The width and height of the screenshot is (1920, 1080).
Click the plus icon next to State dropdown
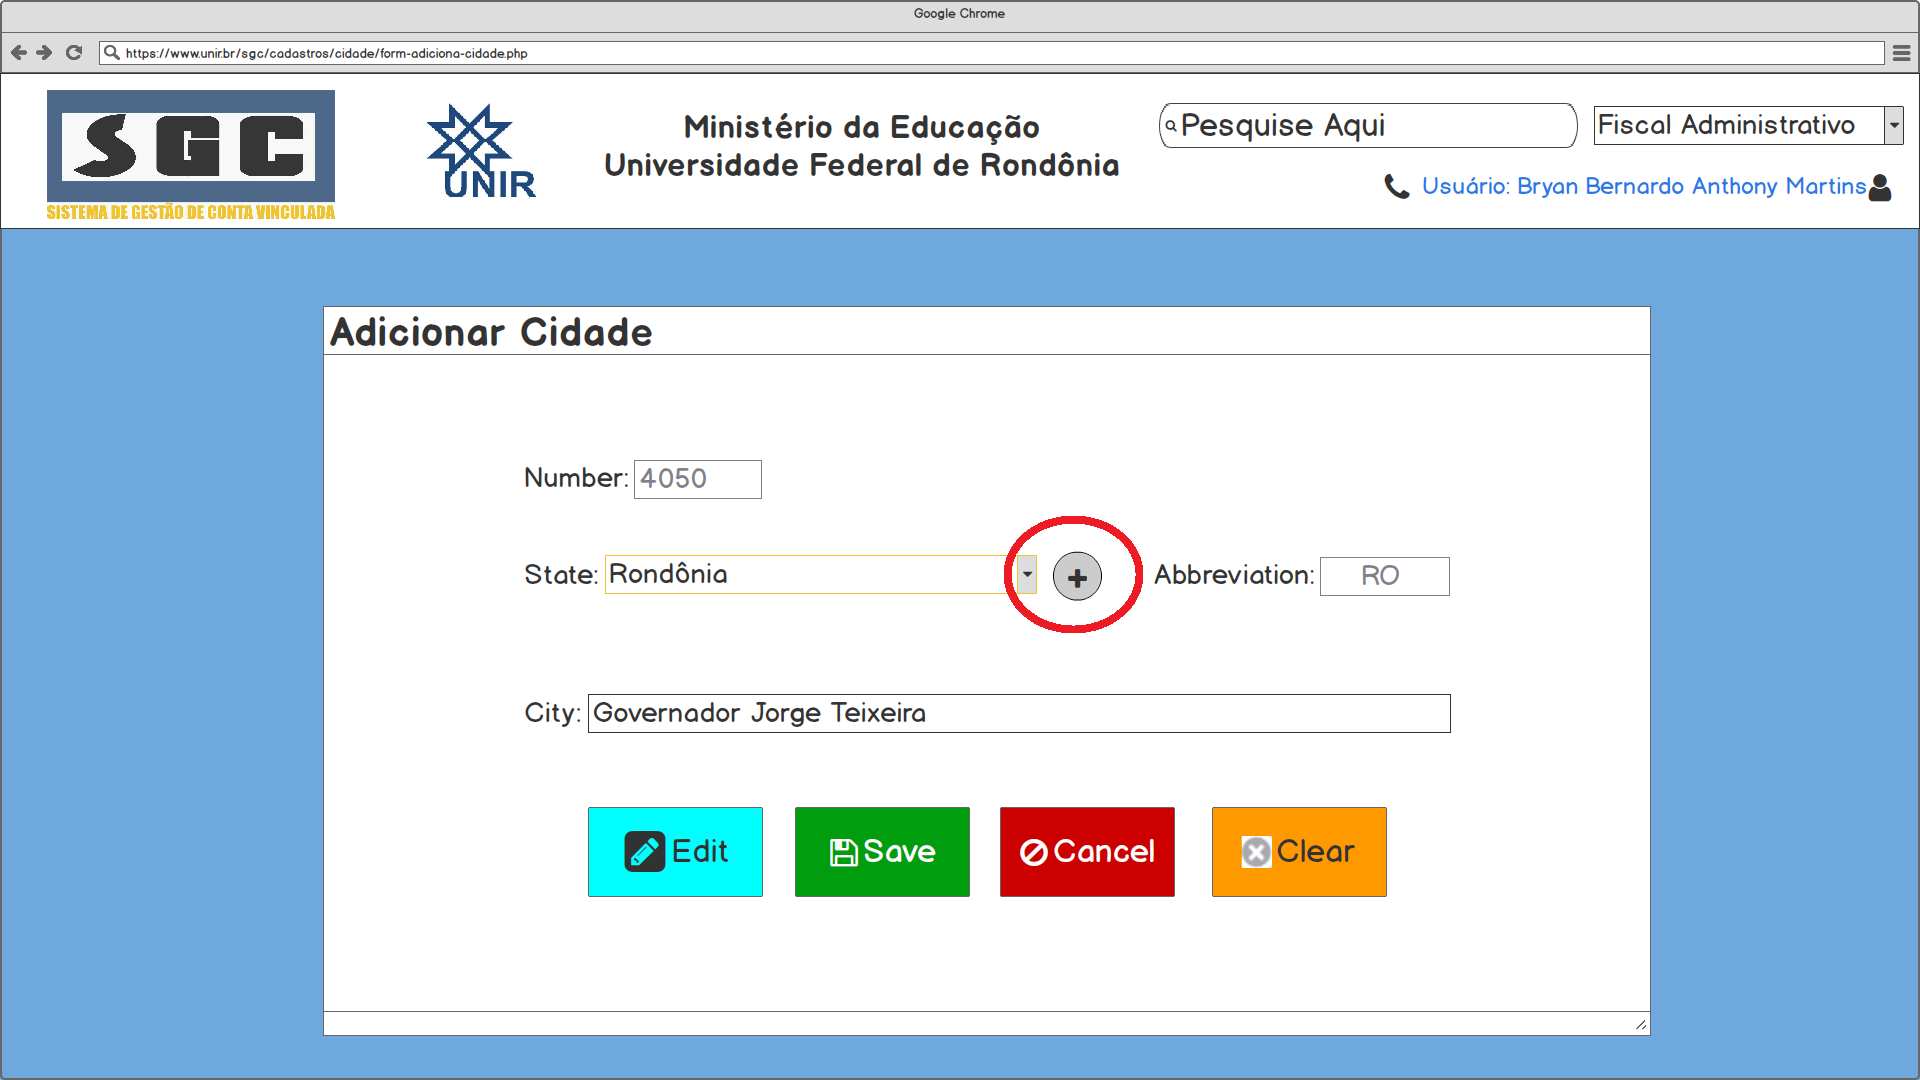(1076, 576)
